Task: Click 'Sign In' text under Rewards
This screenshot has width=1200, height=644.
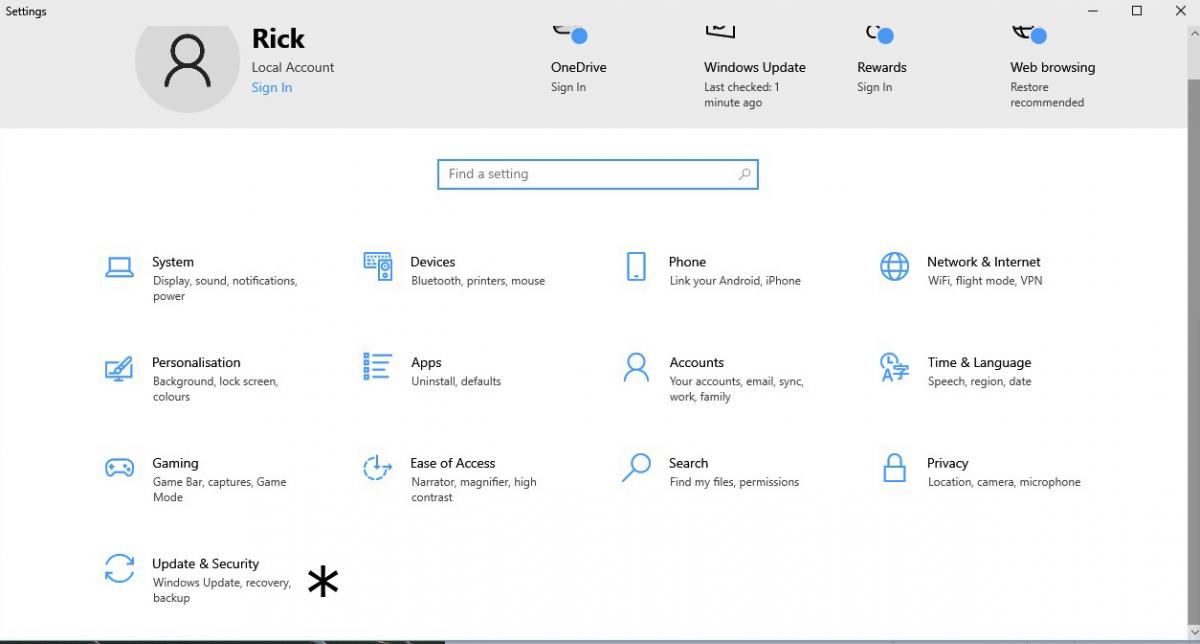Action: click(875, 88)
